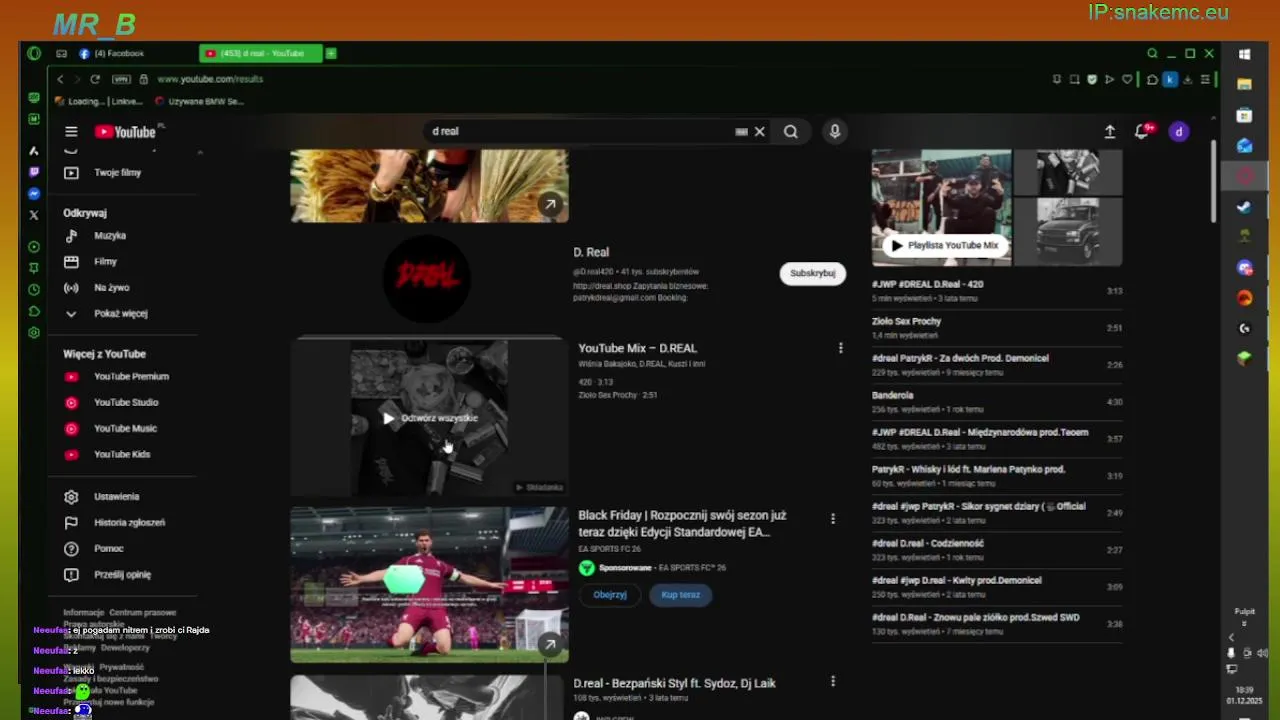Open the Opera GX menu logo

click(x=34, y=53)
